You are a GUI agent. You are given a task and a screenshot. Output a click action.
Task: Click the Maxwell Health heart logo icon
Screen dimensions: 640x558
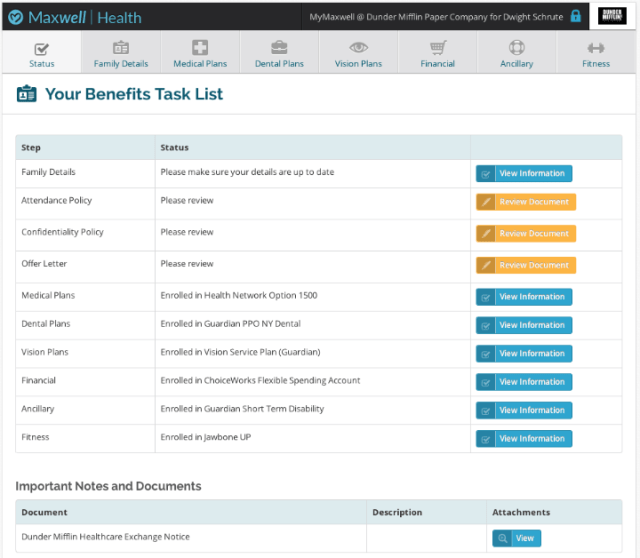tap(16, 18)
